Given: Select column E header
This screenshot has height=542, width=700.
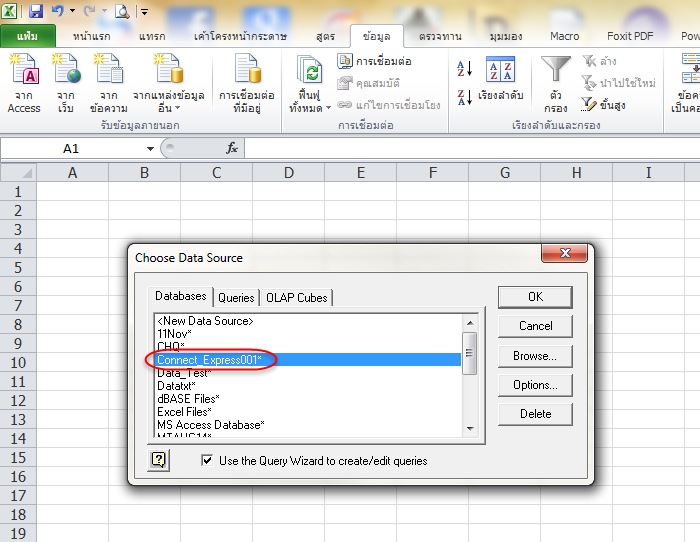Looking at the screenshot, I should pyautogui.click(x=361, y=172).
